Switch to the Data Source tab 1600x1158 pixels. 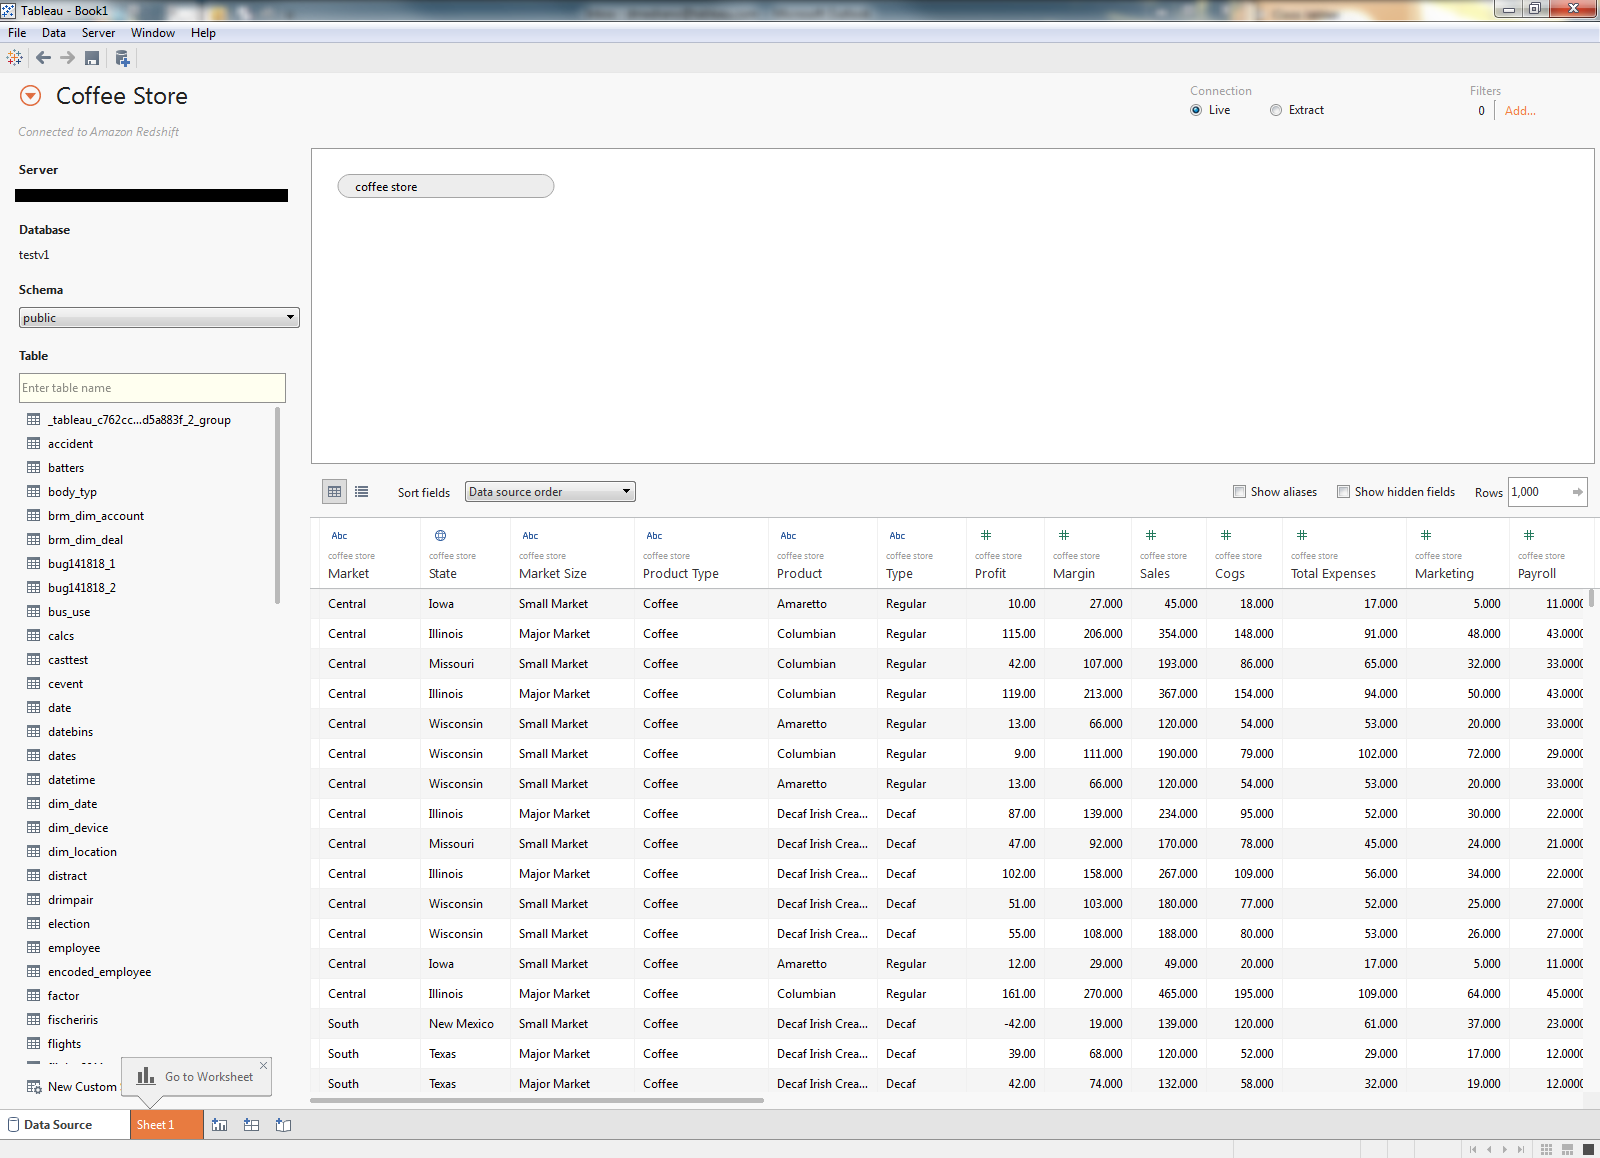[60, 1124]
